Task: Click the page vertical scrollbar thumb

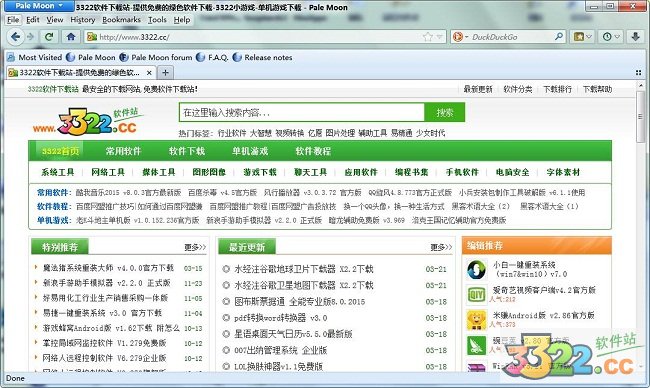Action: coord(640,117)
